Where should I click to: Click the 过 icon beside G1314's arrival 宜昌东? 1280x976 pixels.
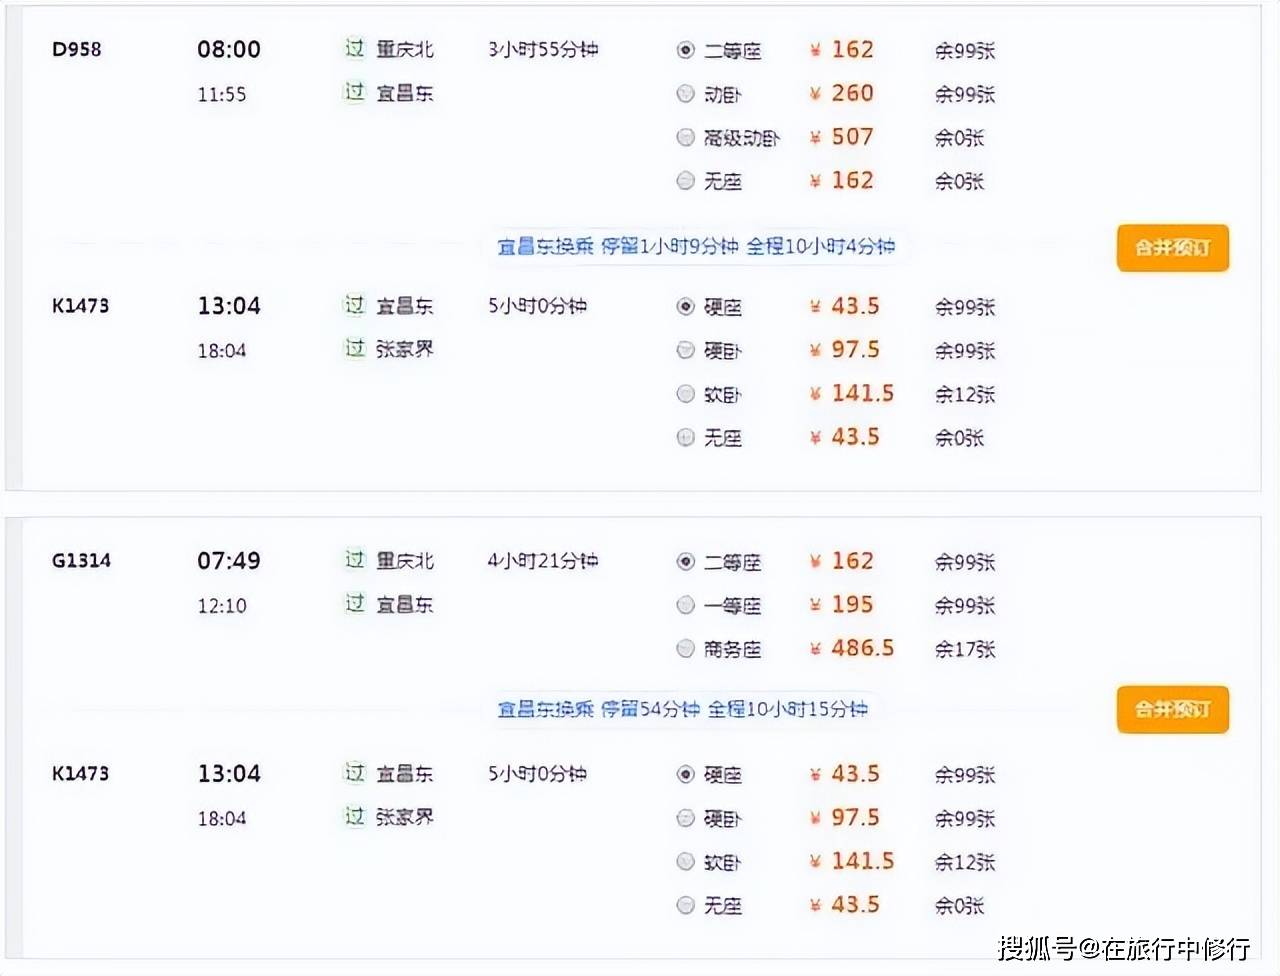pos(355,604)
